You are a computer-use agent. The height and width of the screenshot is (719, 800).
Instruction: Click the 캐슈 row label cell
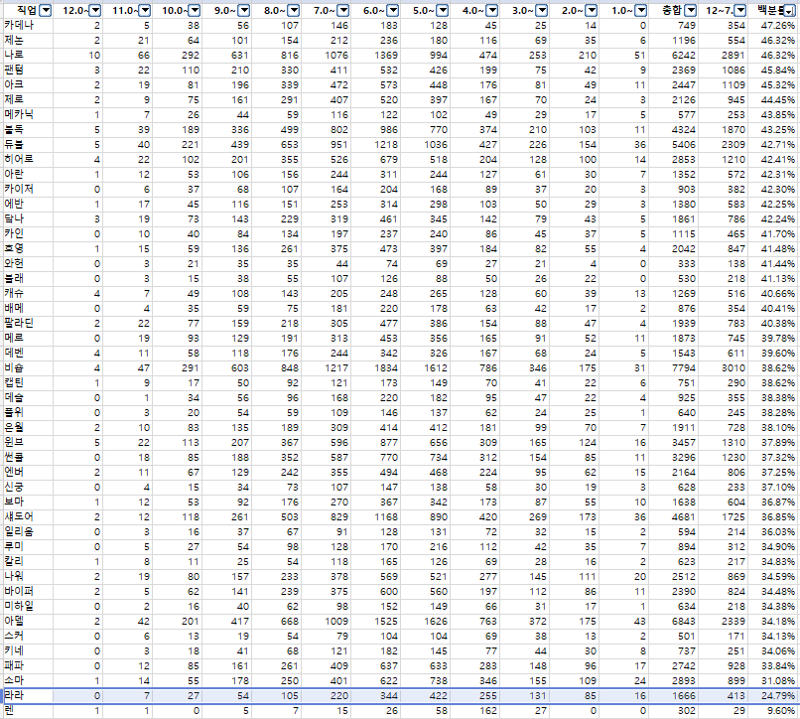click(x=28, y=293)
